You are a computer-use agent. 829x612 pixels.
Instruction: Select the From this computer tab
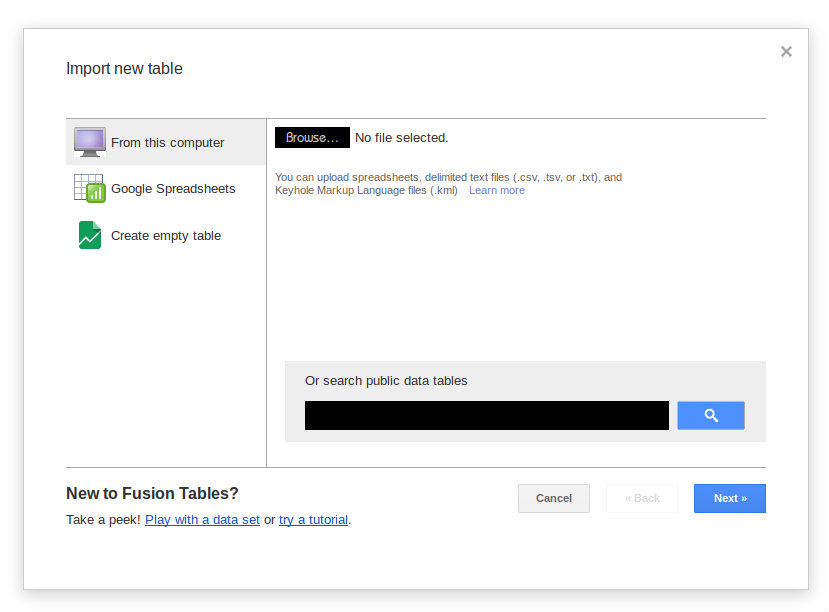click(x=166, y=142)
